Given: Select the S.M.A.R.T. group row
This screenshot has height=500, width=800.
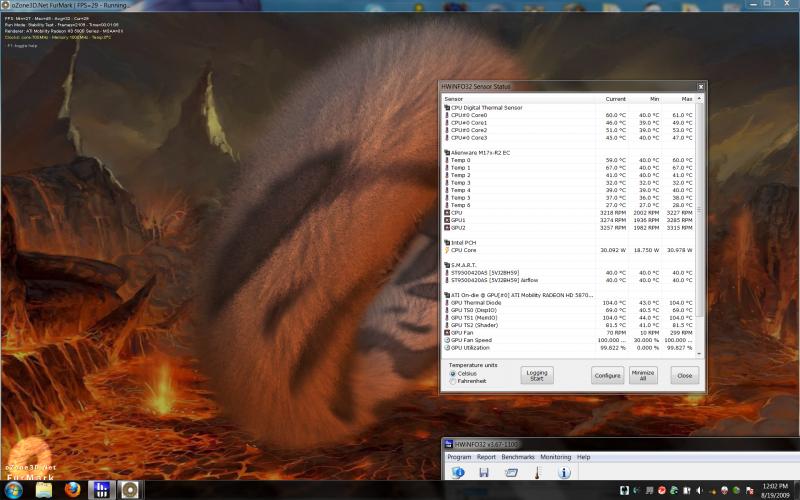Looking at the screenshot, I should (x=568, y=265).
